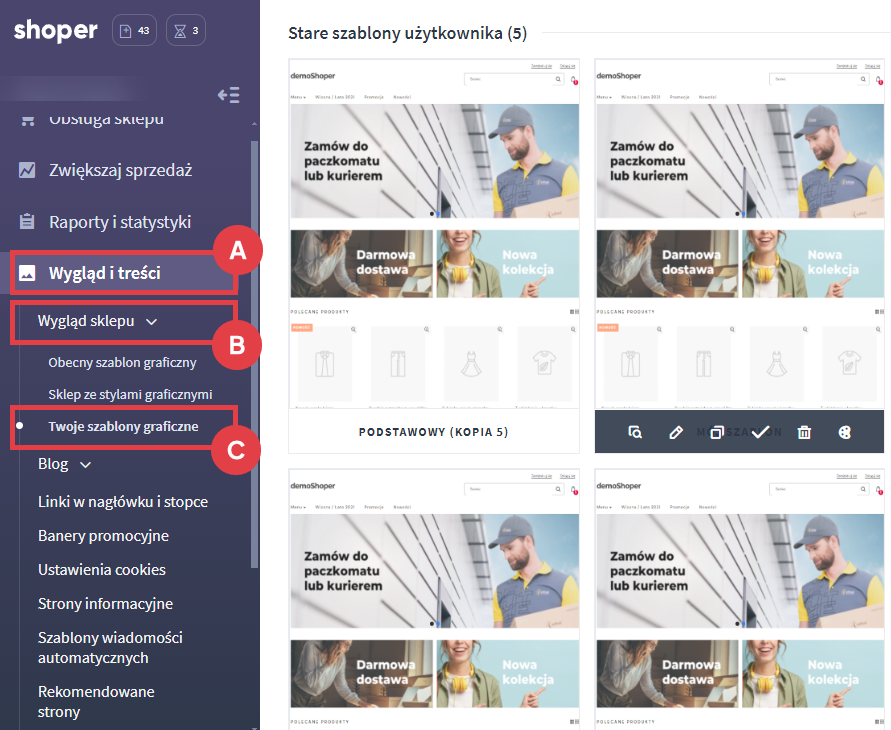891x730 pixels.
Task: Open the hourglass badge showing 3
Action: tap(186, 31)
